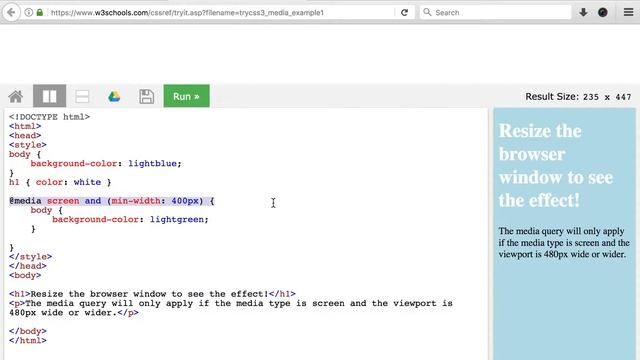Click the closing '</style>' tag line
The width and height of the screenshot is (640, 360).
pyautogui.click(x=31, y=257)
